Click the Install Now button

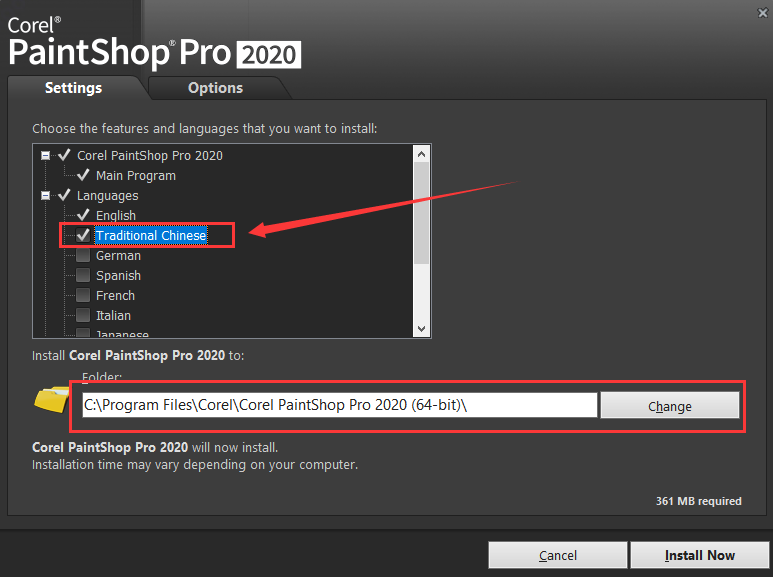[x=700, y=555]
